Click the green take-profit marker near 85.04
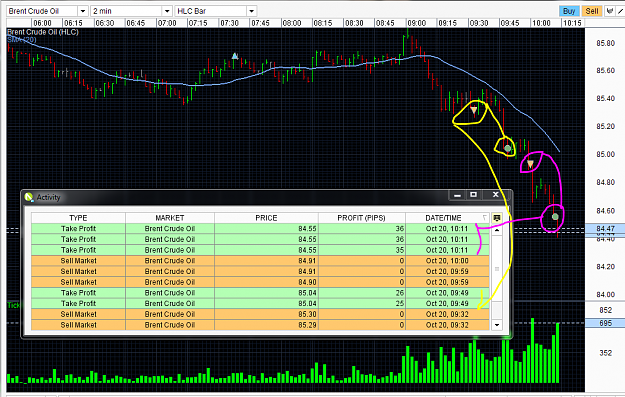Screen dimensions: 625x397 507,148
